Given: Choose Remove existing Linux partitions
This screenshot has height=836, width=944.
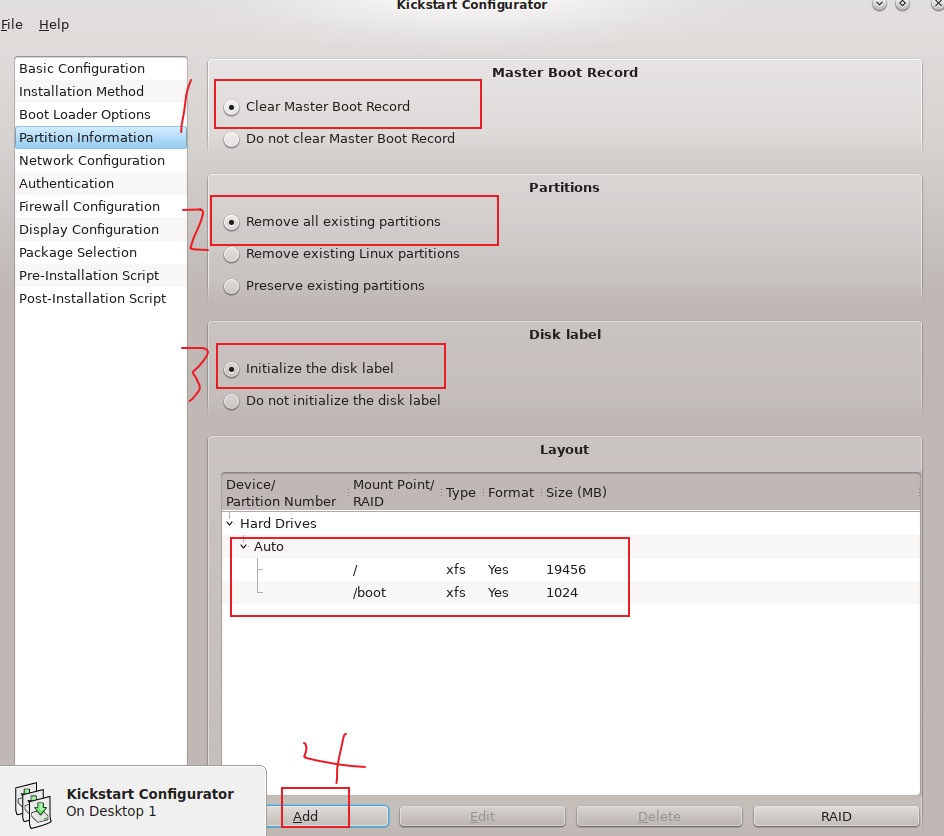Looking at the screenshot, I should point(231,254).
